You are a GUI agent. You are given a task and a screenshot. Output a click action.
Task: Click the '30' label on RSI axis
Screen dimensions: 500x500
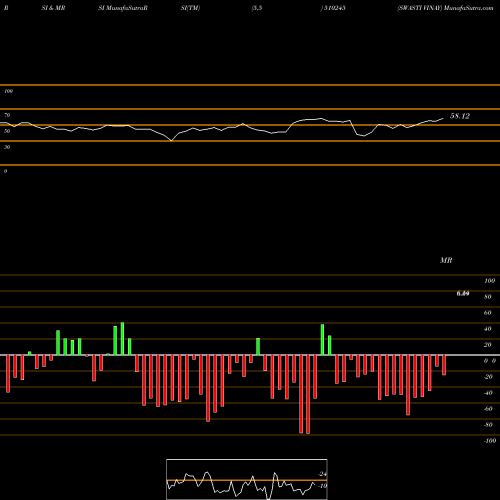(x=7, y=147)
